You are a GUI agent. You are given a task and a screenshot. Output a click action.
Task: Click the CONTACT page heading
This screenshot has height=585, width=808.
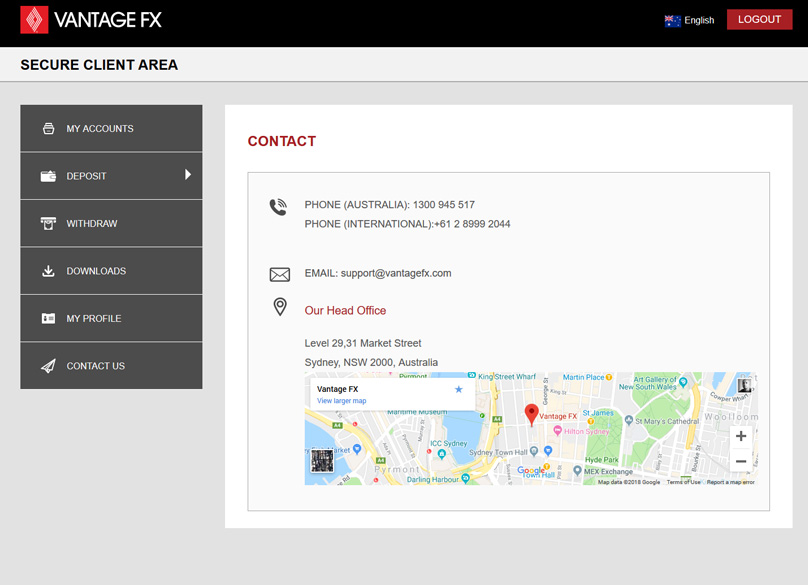282,141
